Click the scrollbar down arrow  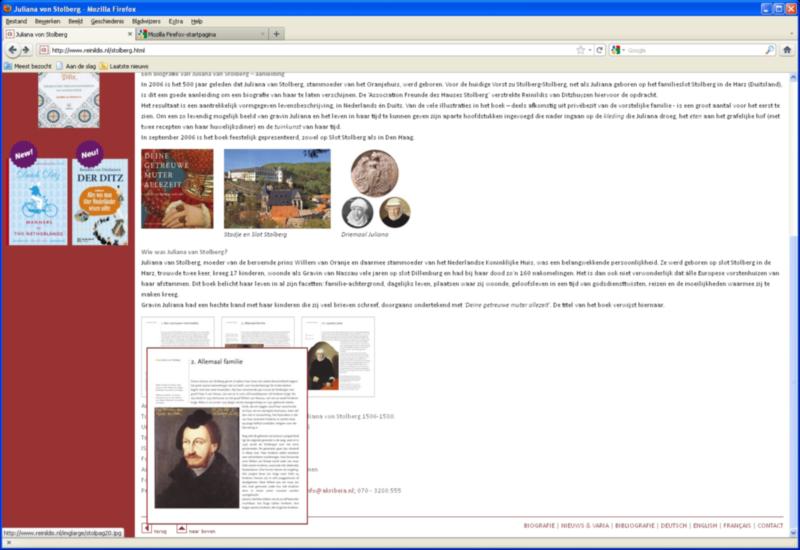tap(793, 533)
